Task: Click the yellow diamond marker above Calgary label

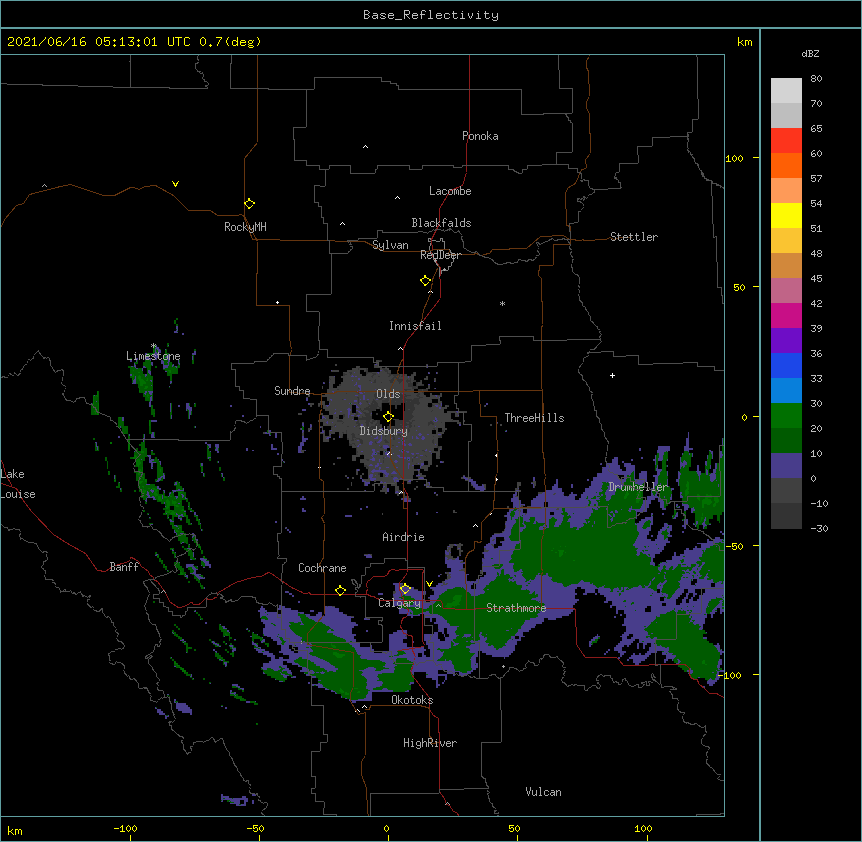Action: (405, 589)
